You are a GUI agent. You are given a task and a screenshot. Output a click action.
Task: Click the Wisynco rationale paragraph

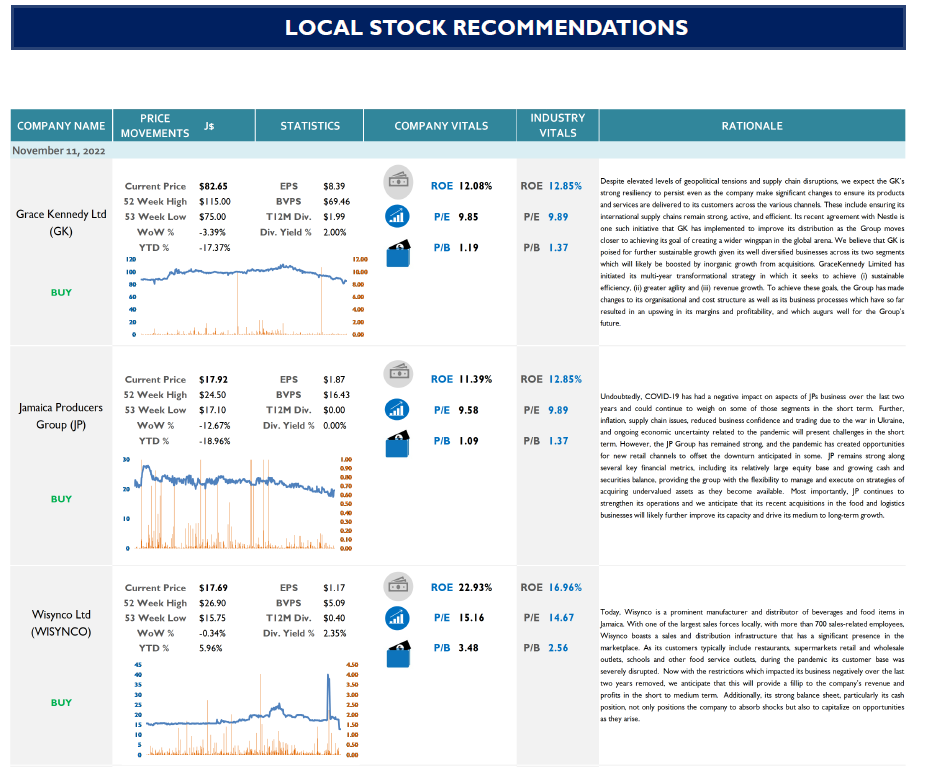coord(752,665)
